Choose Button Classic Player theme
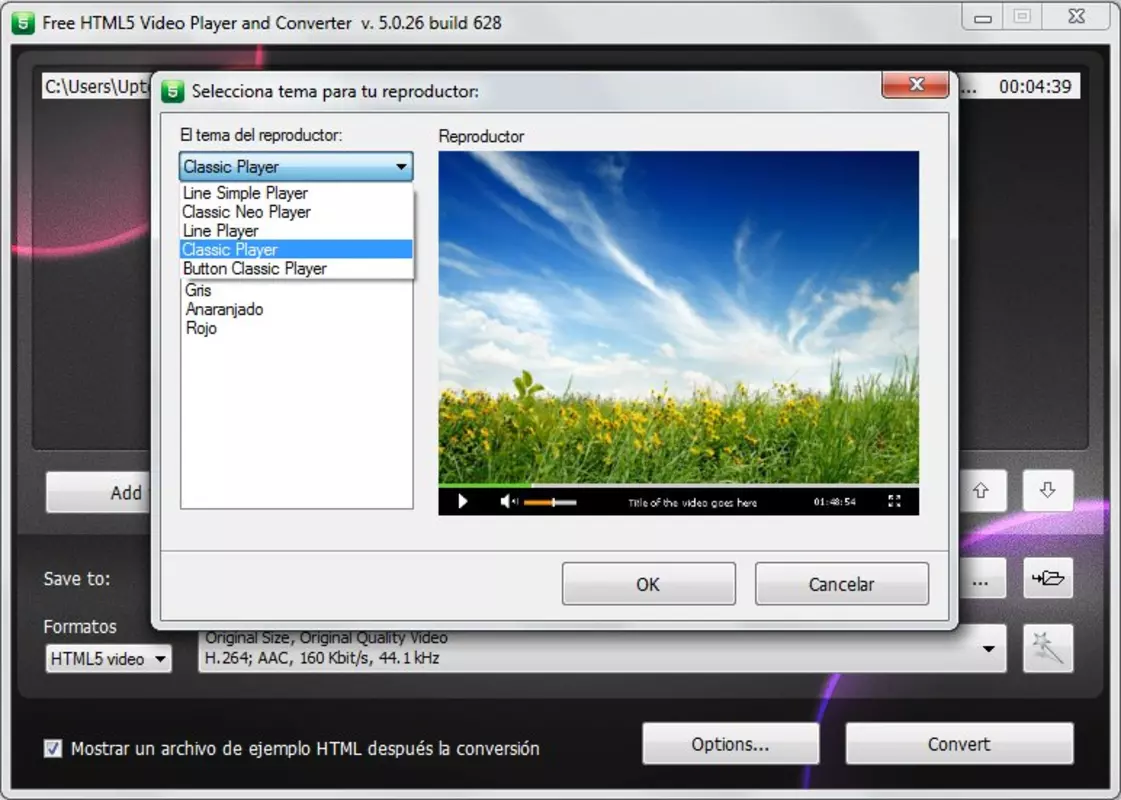 click(x=296, y=269)
